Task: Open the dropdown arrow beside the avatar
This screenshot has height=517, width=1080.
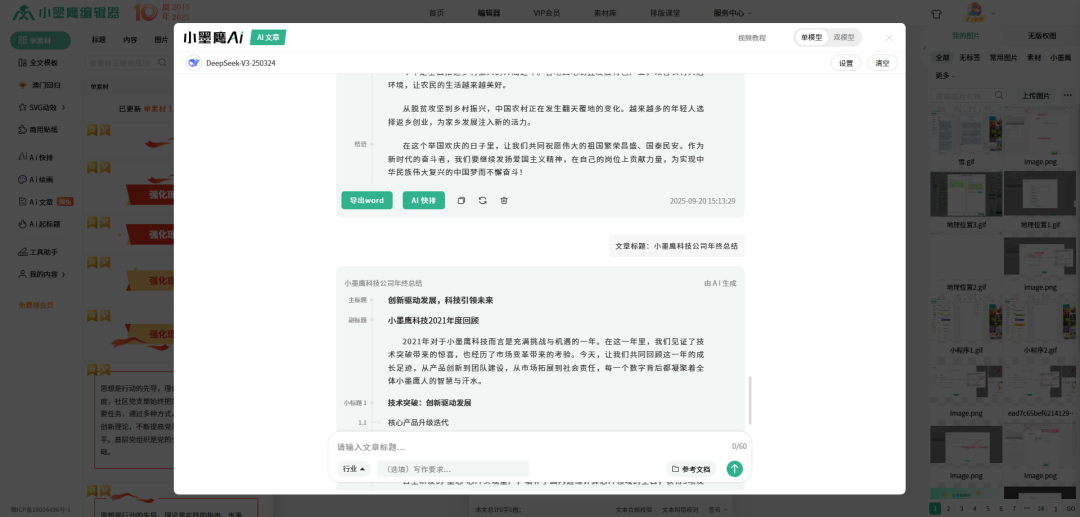Action: [x=993, y=13]
